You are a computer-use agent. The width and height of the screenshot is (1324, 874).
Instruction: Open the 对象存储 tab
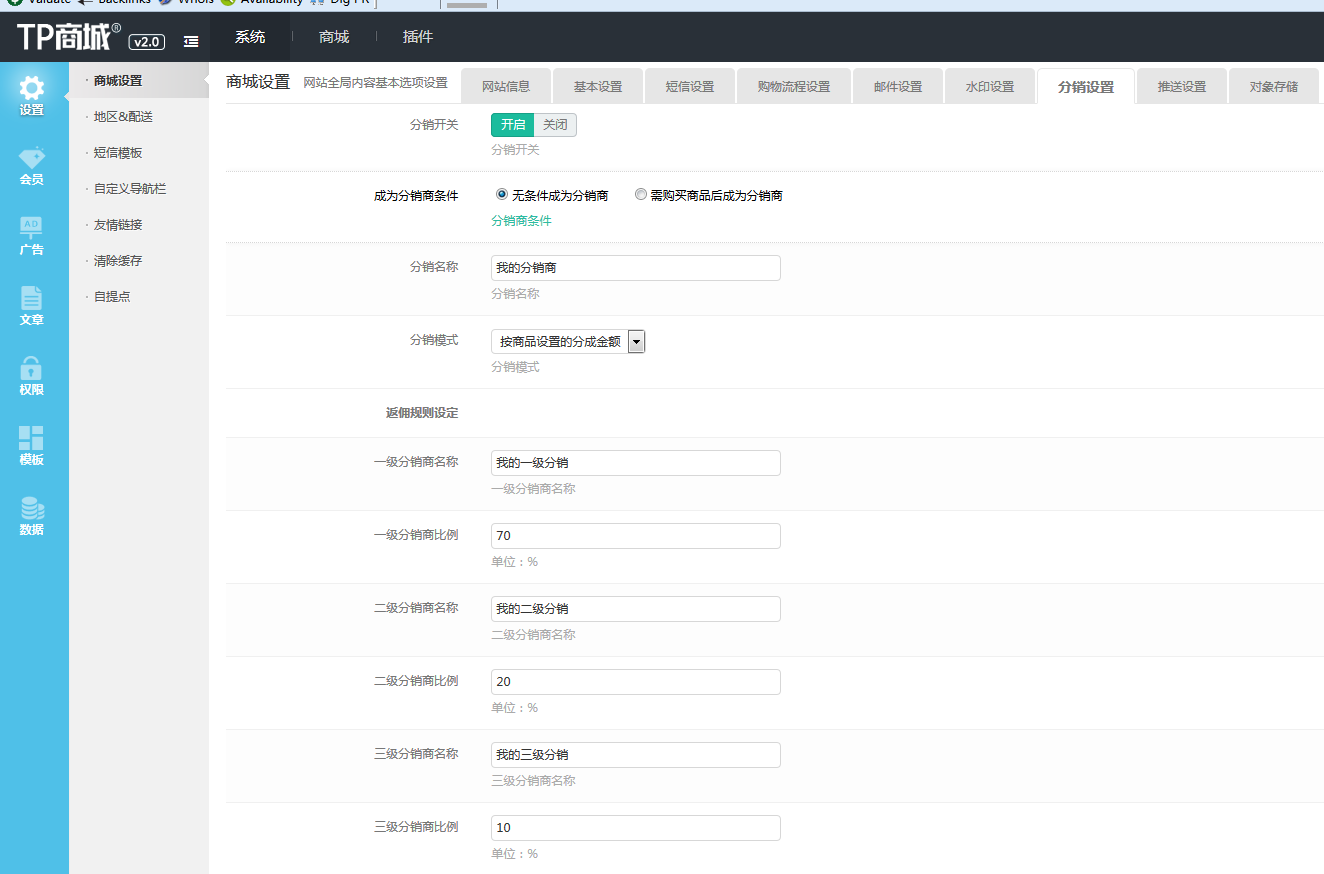tap(1274, 86)
